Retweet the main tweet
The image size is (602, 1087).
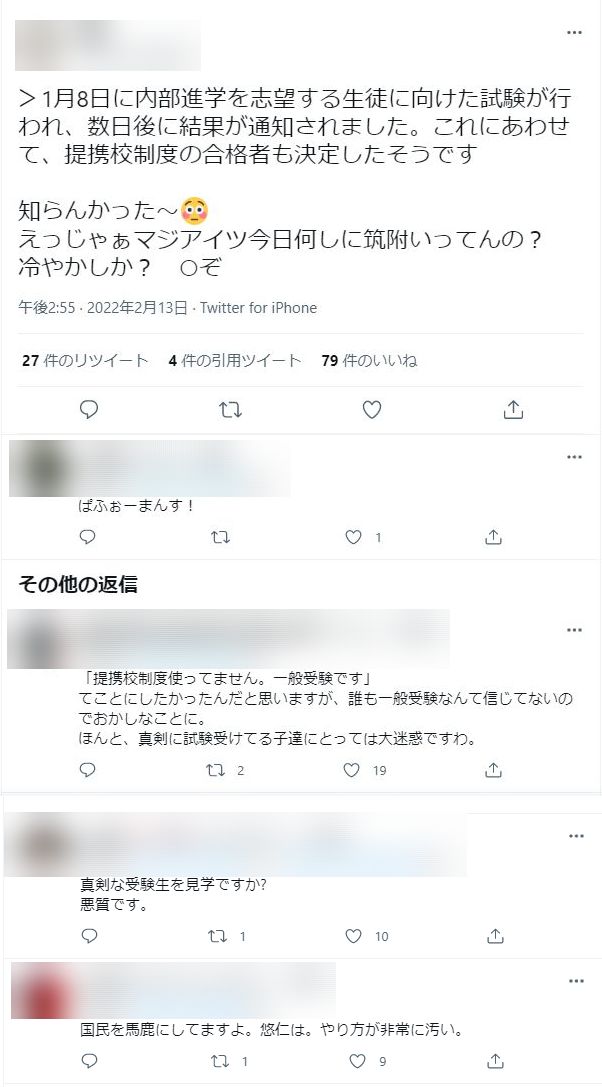coord(230,410)
